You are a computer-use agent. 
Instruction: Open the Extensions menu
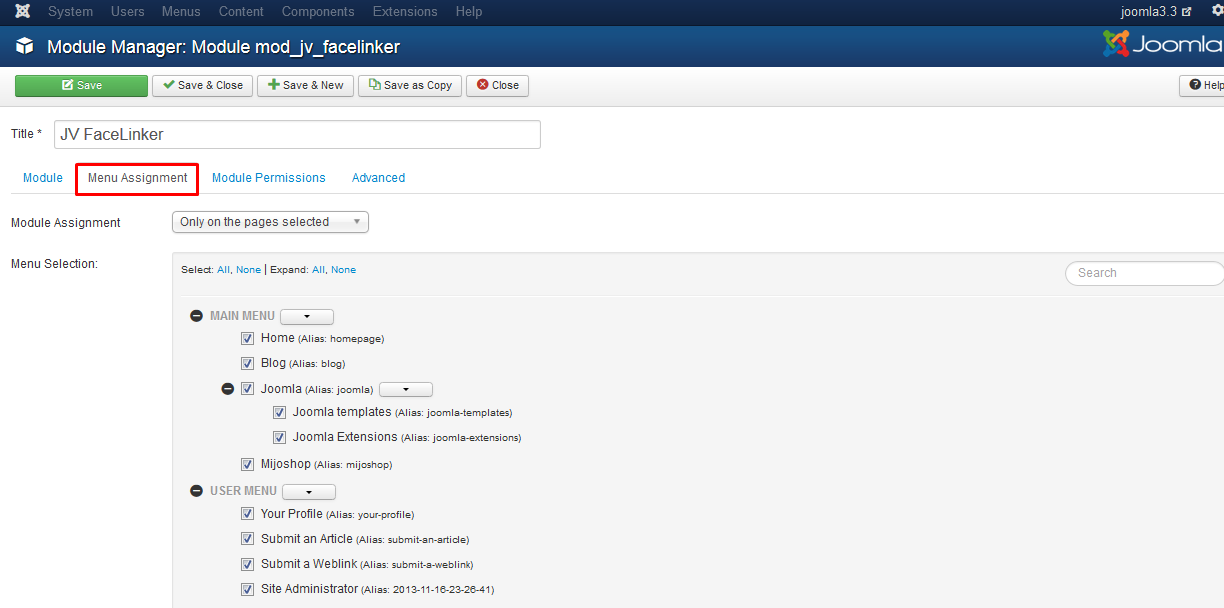coord(405,12)
